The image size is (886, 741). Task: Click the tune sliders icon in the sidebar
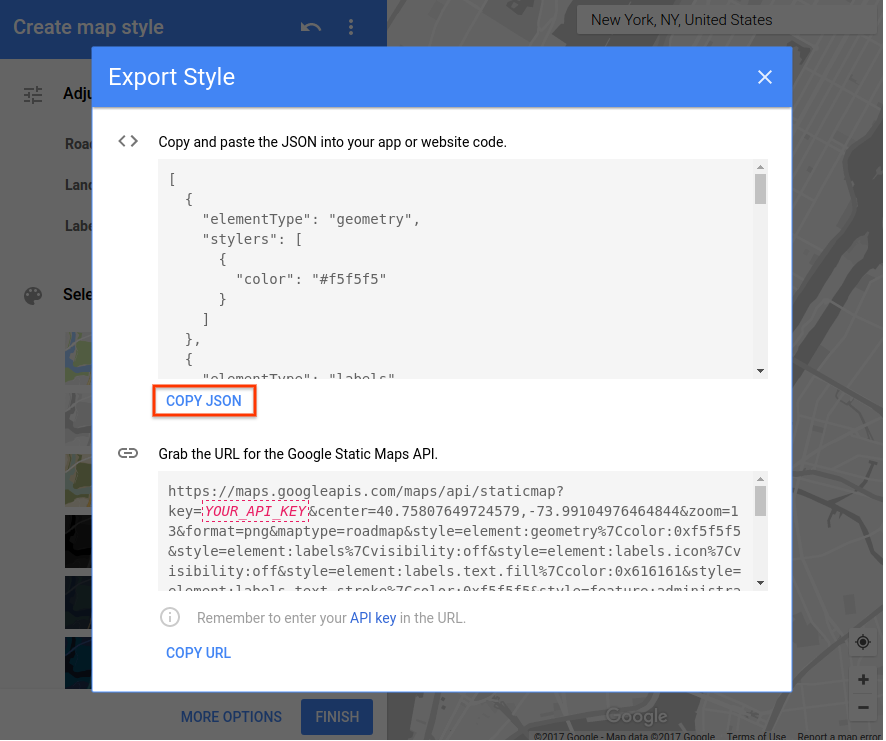(33, 94)
